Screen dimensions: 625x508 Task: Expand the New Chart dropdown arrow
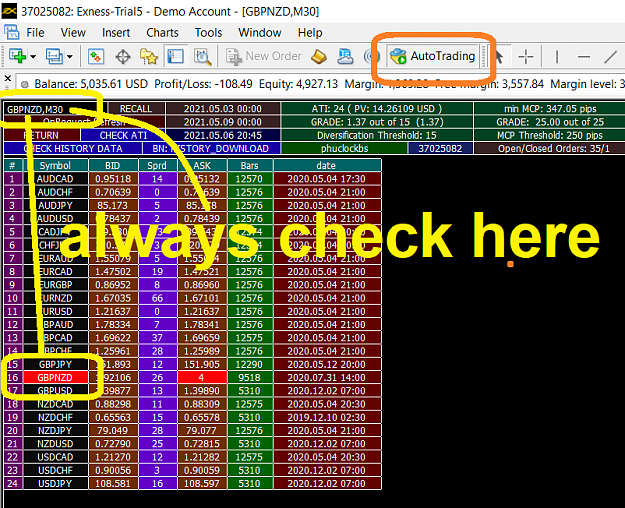(x=33, y=56)
